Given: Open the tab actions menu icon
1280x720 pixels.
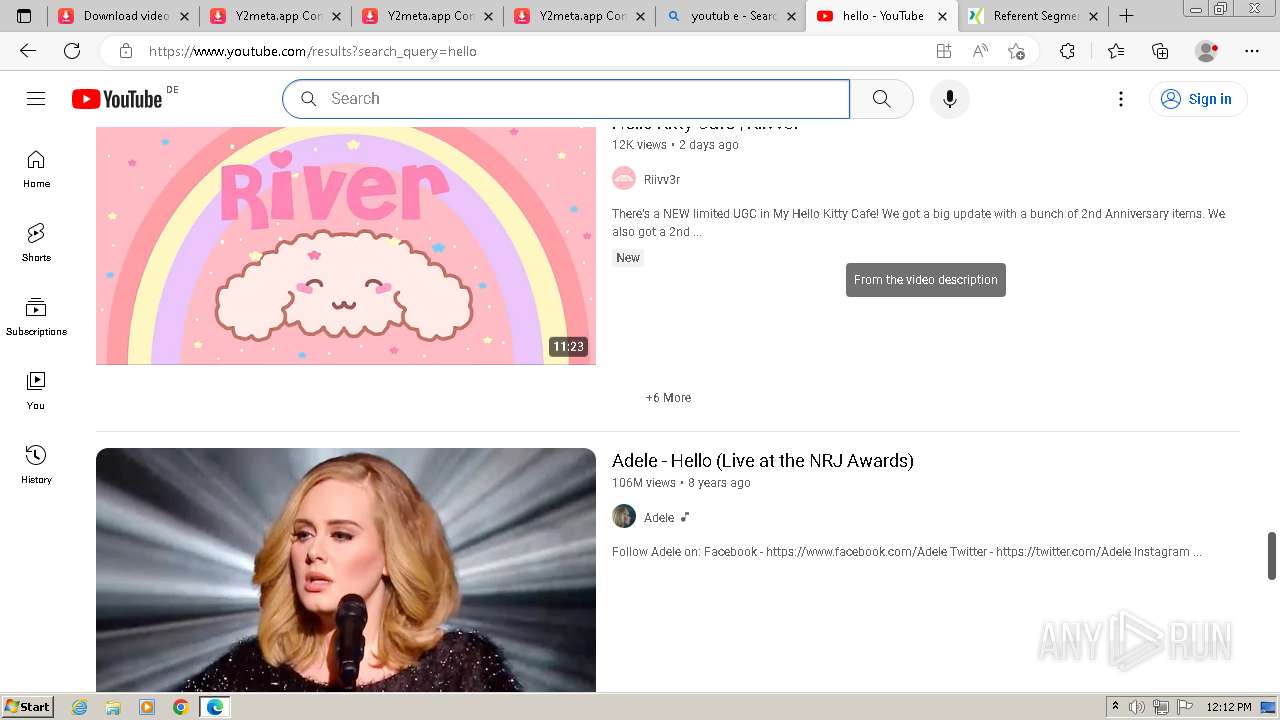Looking at the screenshot, I should 24,16.
